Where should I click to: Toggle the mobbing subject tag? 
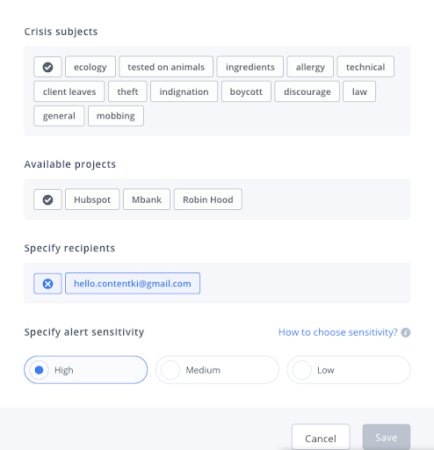tap(116, 116)
